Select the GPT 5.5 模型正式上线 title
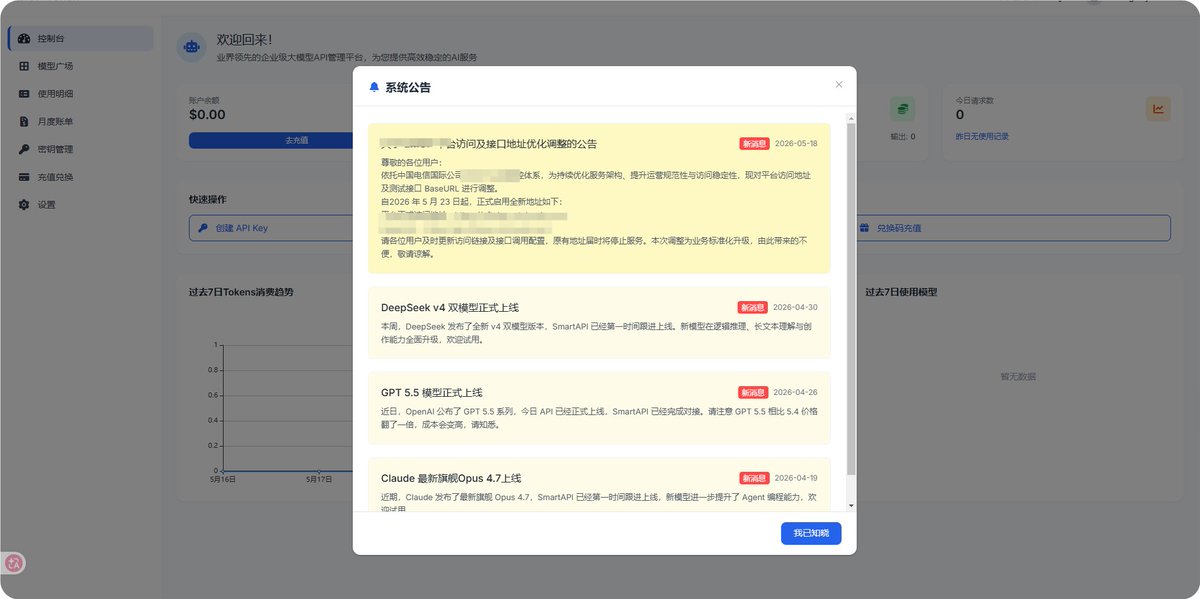This screenshot has width=1200, height=599. coord(432,392)
